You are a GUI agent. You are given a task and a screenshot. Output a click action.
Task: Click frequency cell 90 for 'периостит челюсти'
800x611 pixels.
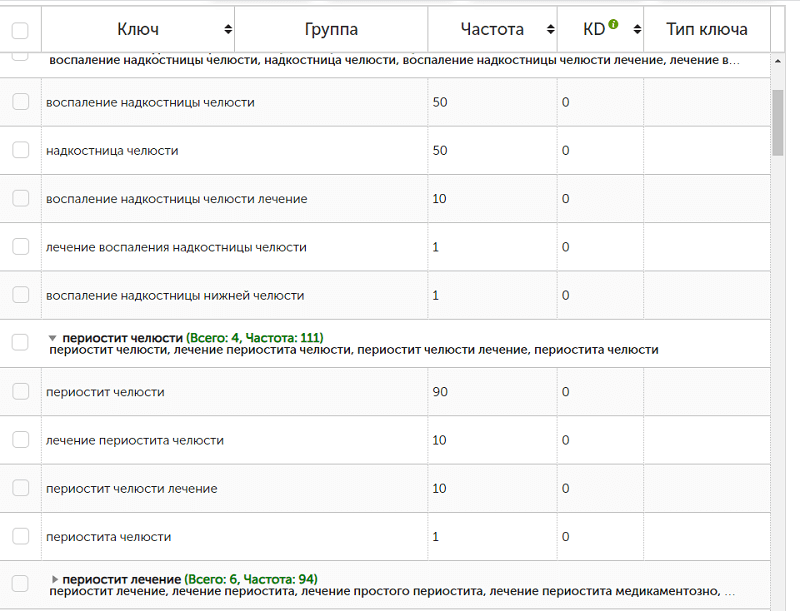pyautogui.click(x=440, y=392)
